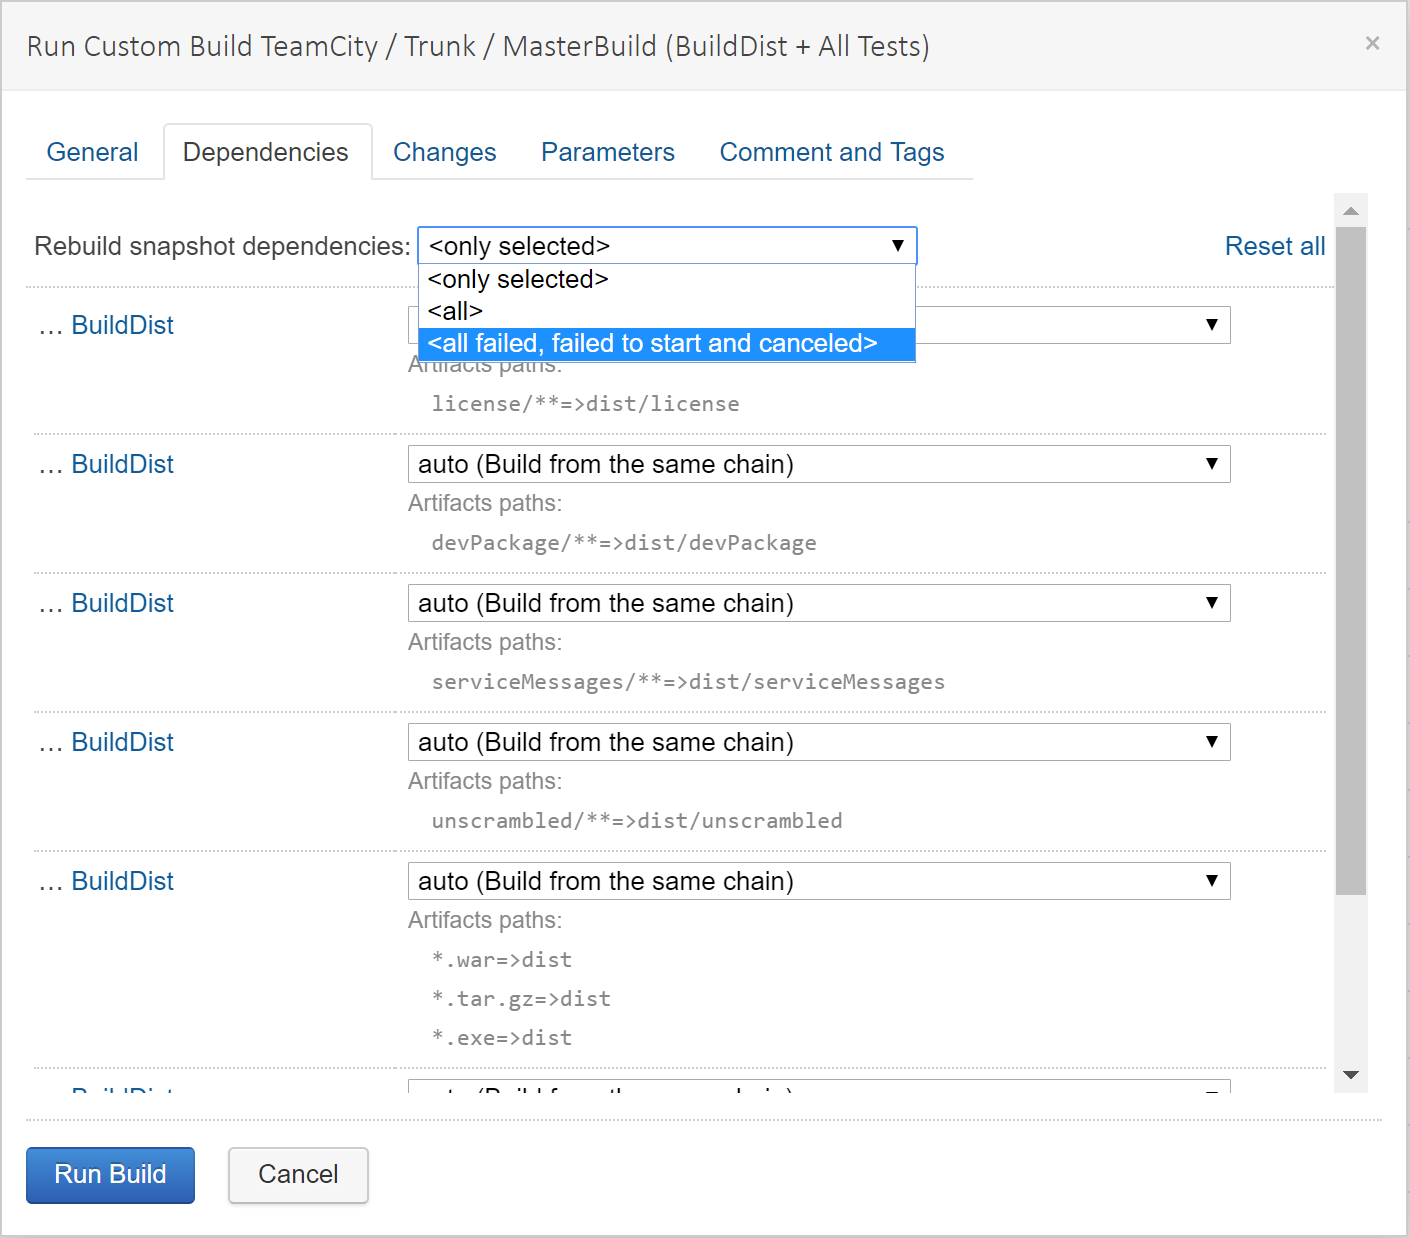Click the devPackage/**=>dist/devPackage path text
1410x1238 pixels.
(x=624, y=543)
